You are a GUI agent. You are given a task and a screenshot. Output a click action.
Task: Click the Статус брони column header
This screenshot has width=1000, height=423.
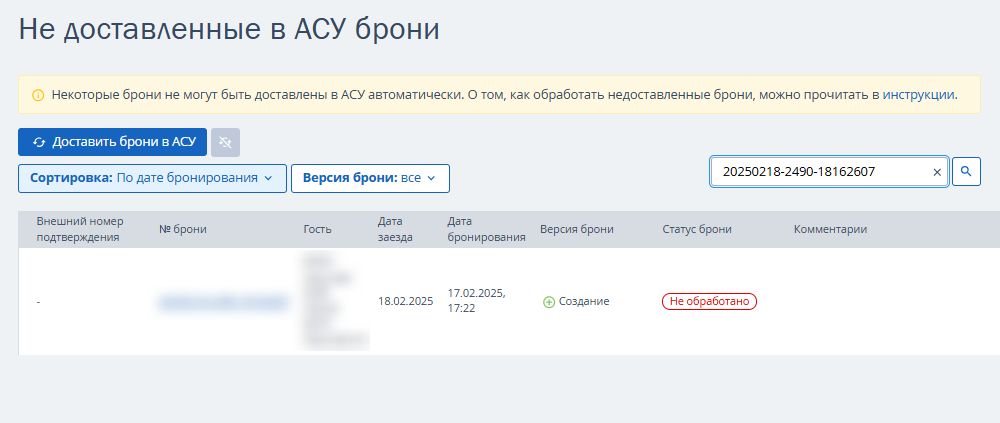pyautogui.click(x=697, y=229)
